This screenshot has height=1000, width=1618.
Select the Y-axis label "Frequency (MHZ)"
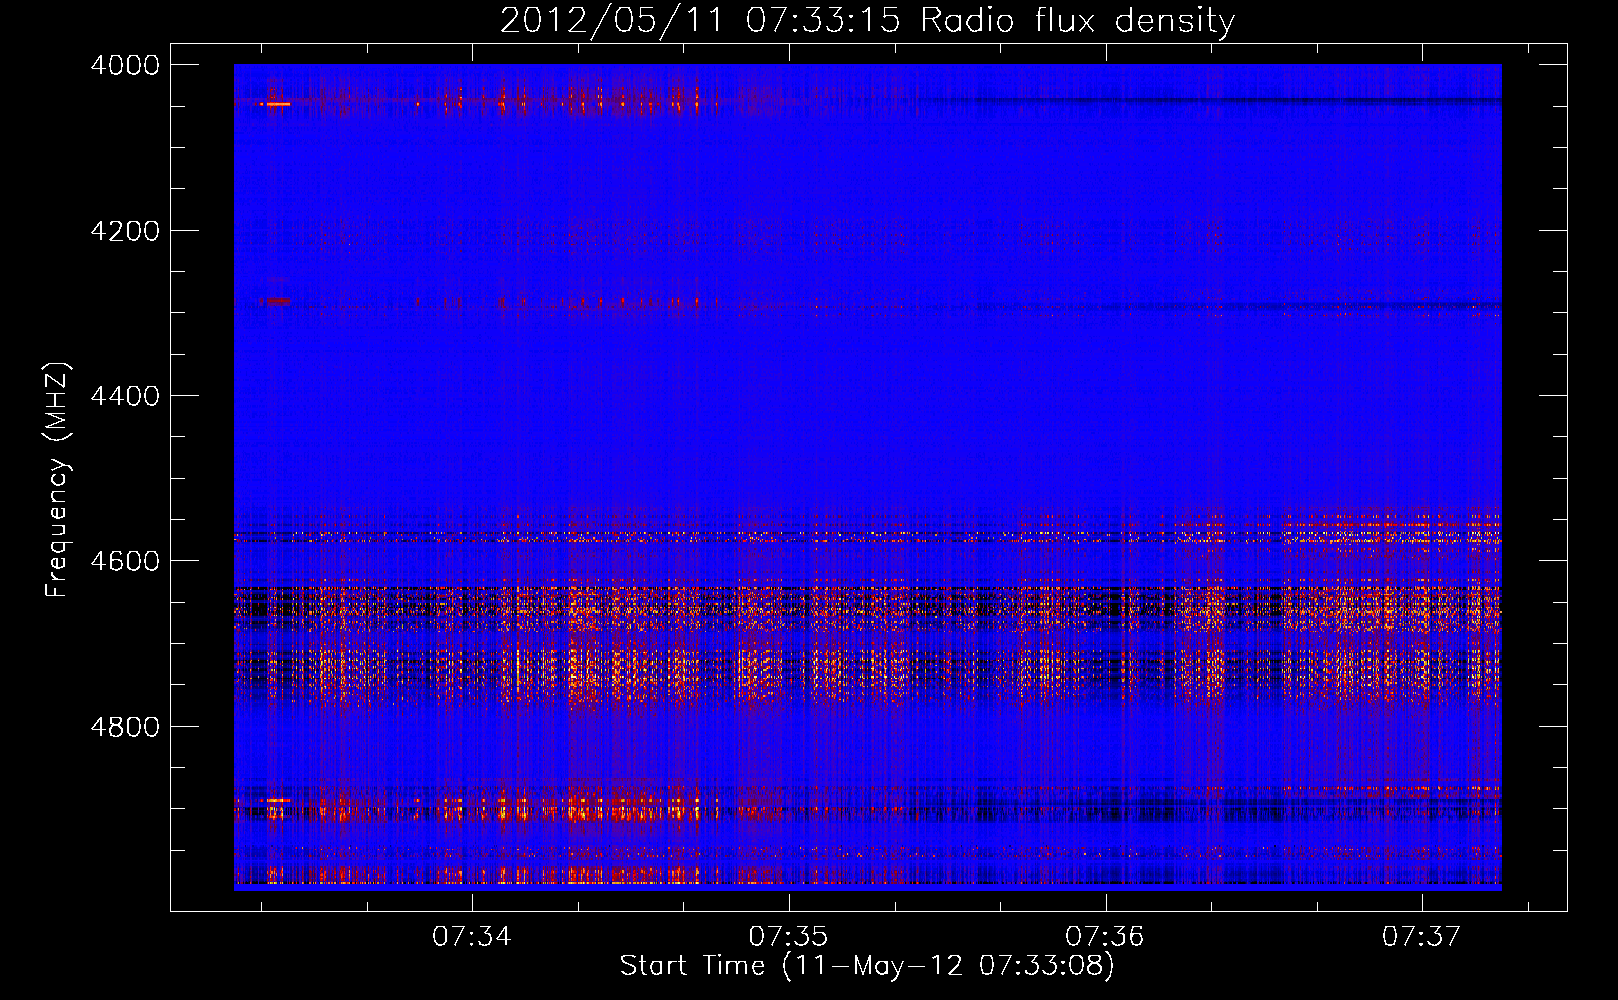pyautogui.click(x=57, y=480)
